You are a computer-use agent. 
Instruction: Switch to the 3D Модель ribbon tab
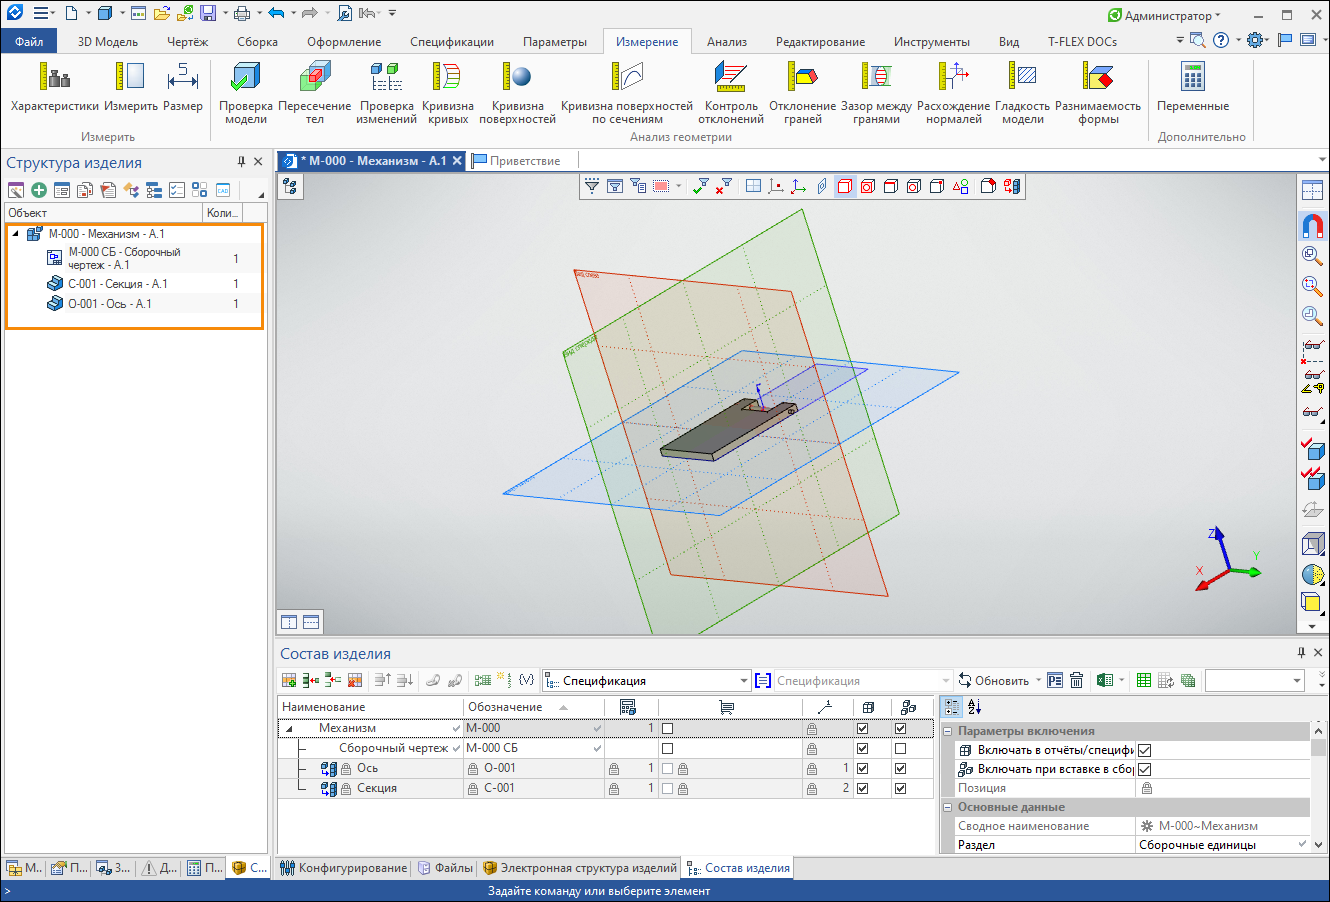[108, 41]
